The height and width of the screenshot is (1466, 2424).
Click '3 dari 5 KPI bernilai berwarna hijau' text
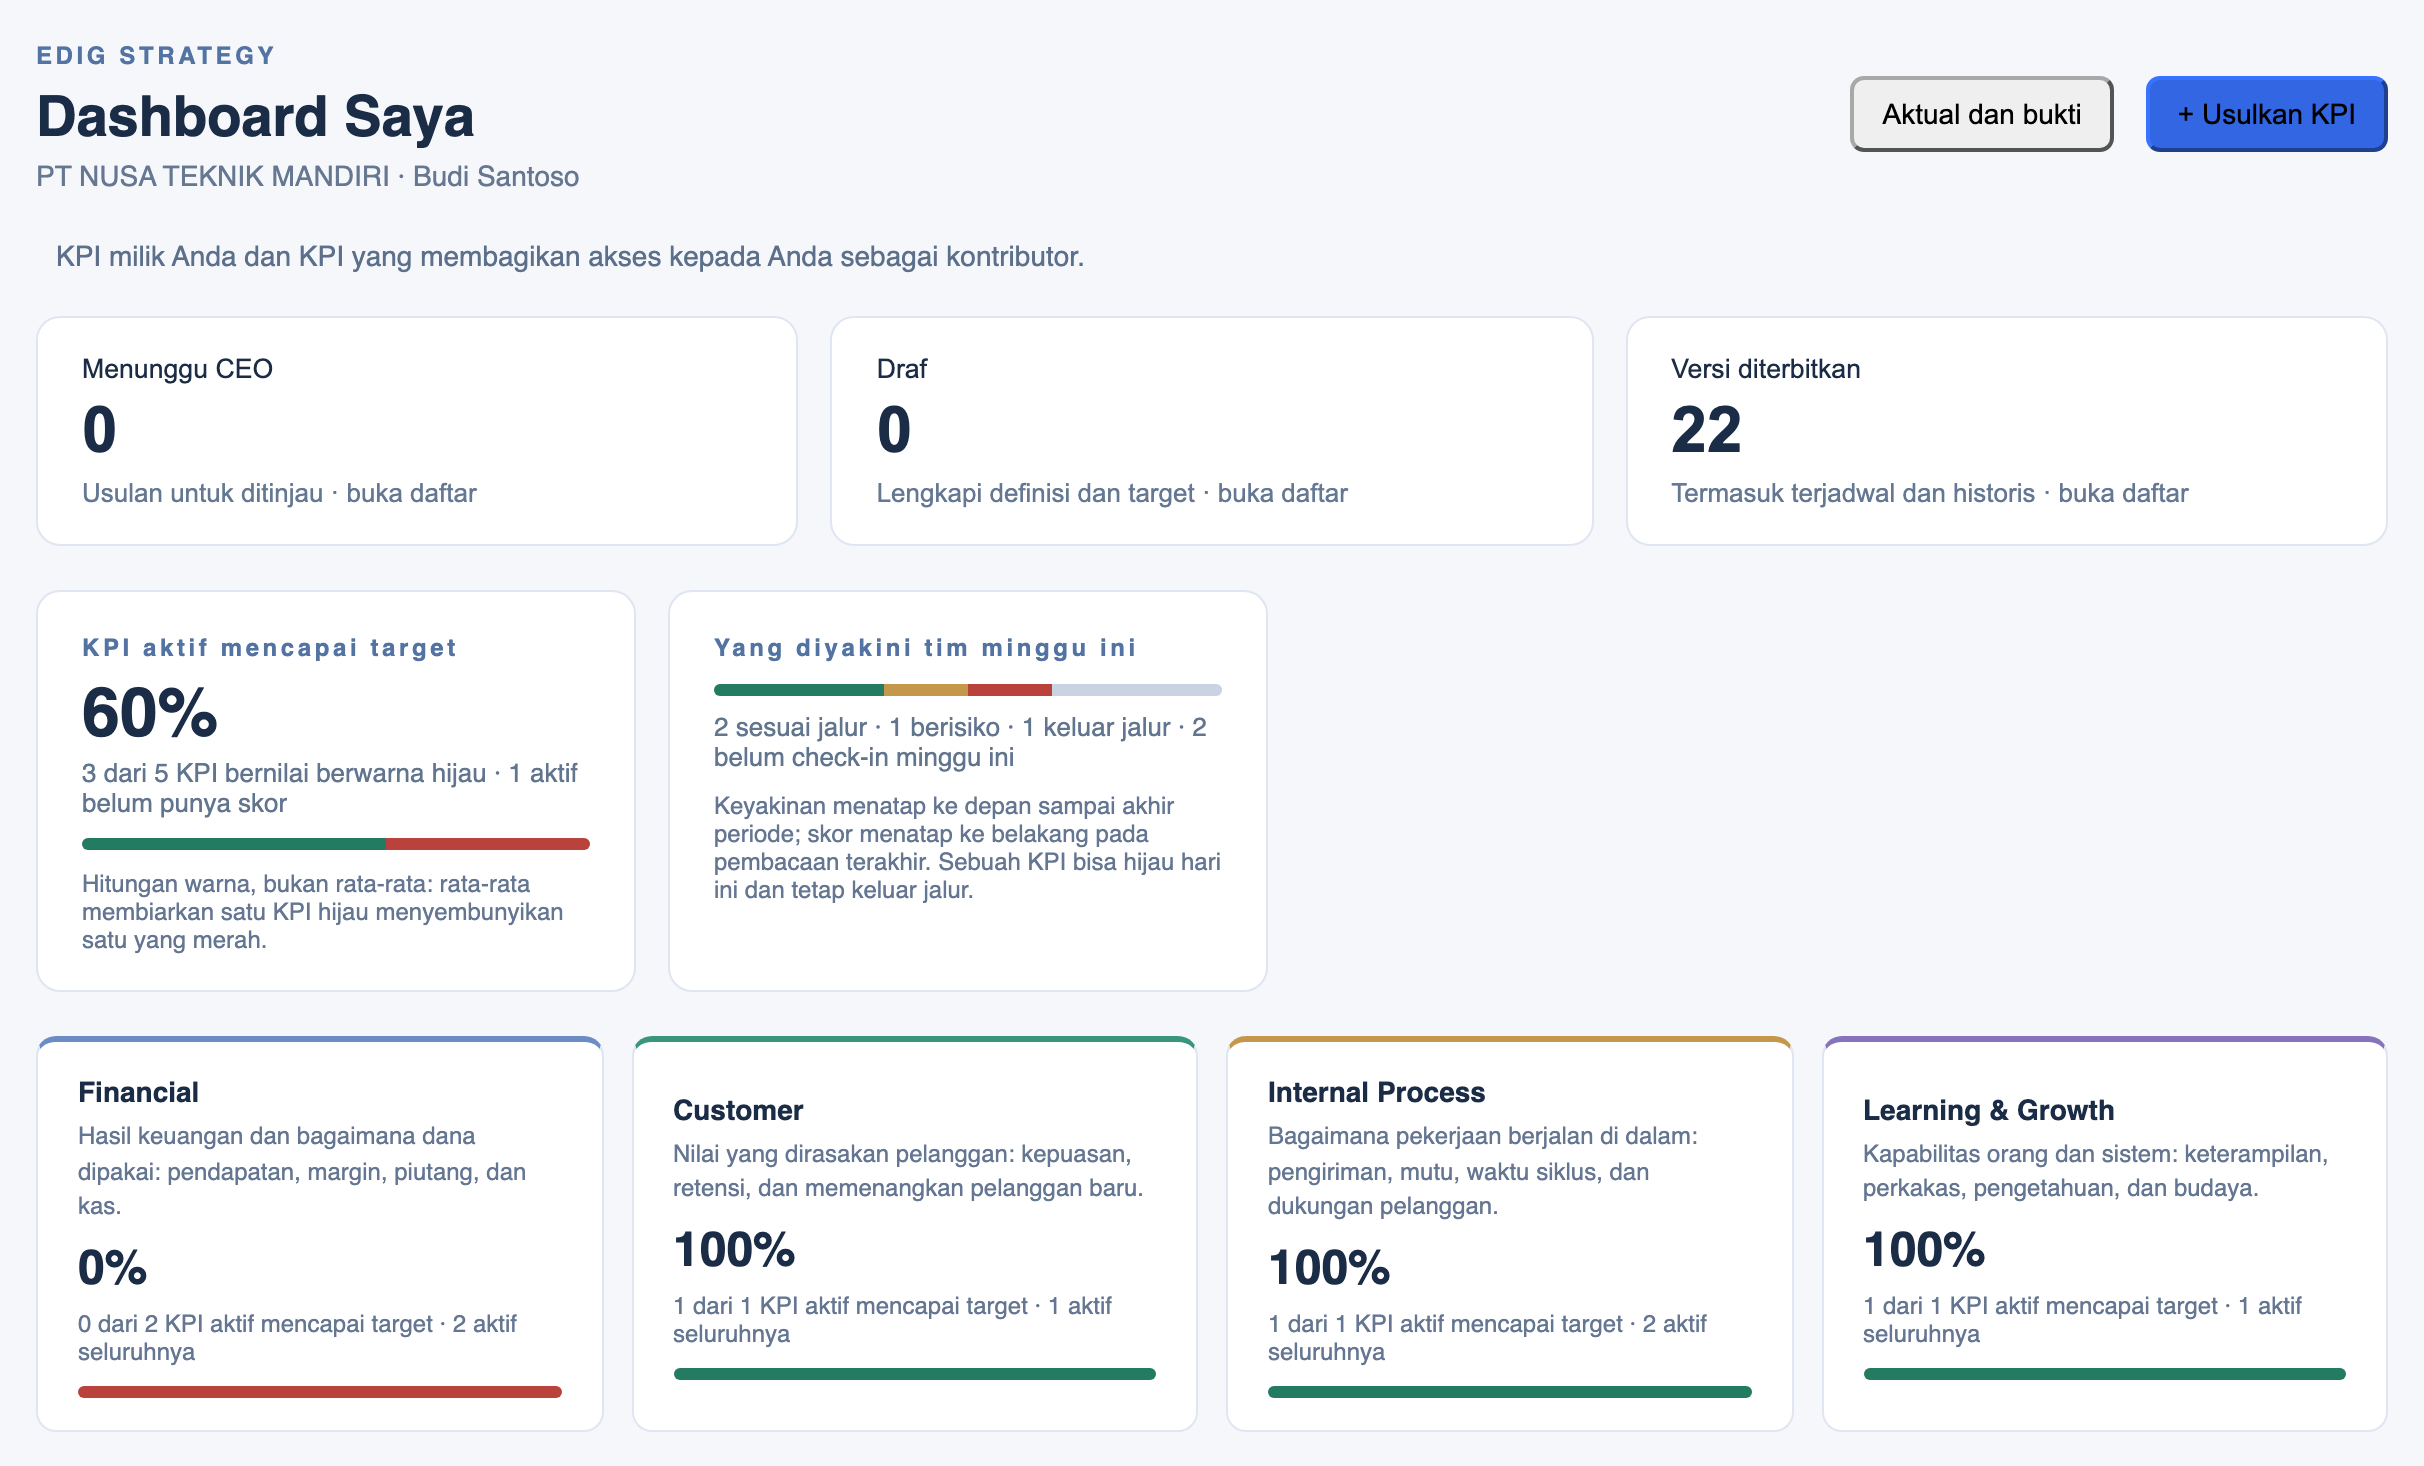tap(284, 773)
